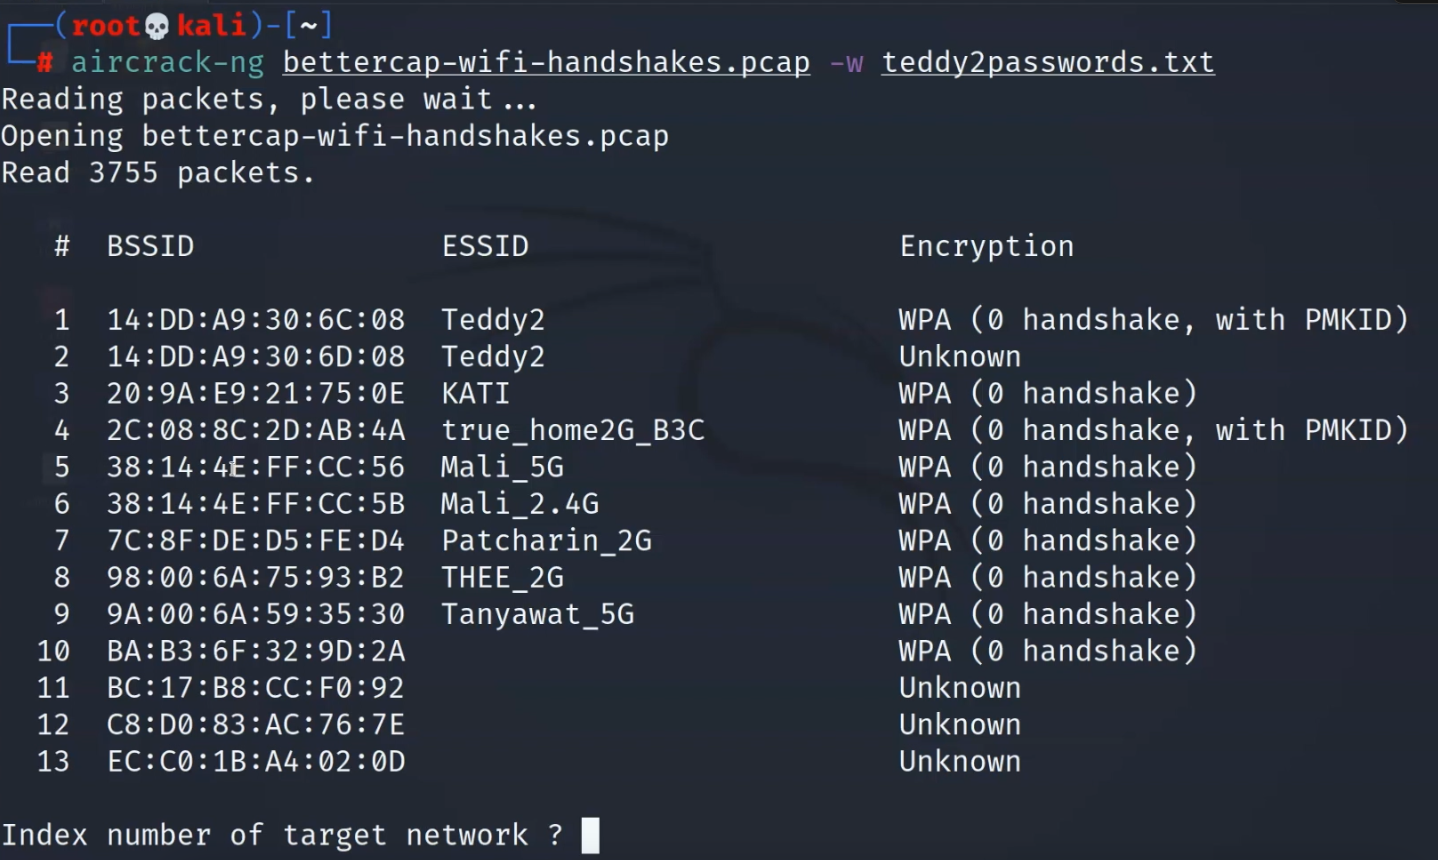Click the underlined bettercap-wifi-handshakes.pcap filename
This screenshot has width=1438, height=860.
[546, 62]
